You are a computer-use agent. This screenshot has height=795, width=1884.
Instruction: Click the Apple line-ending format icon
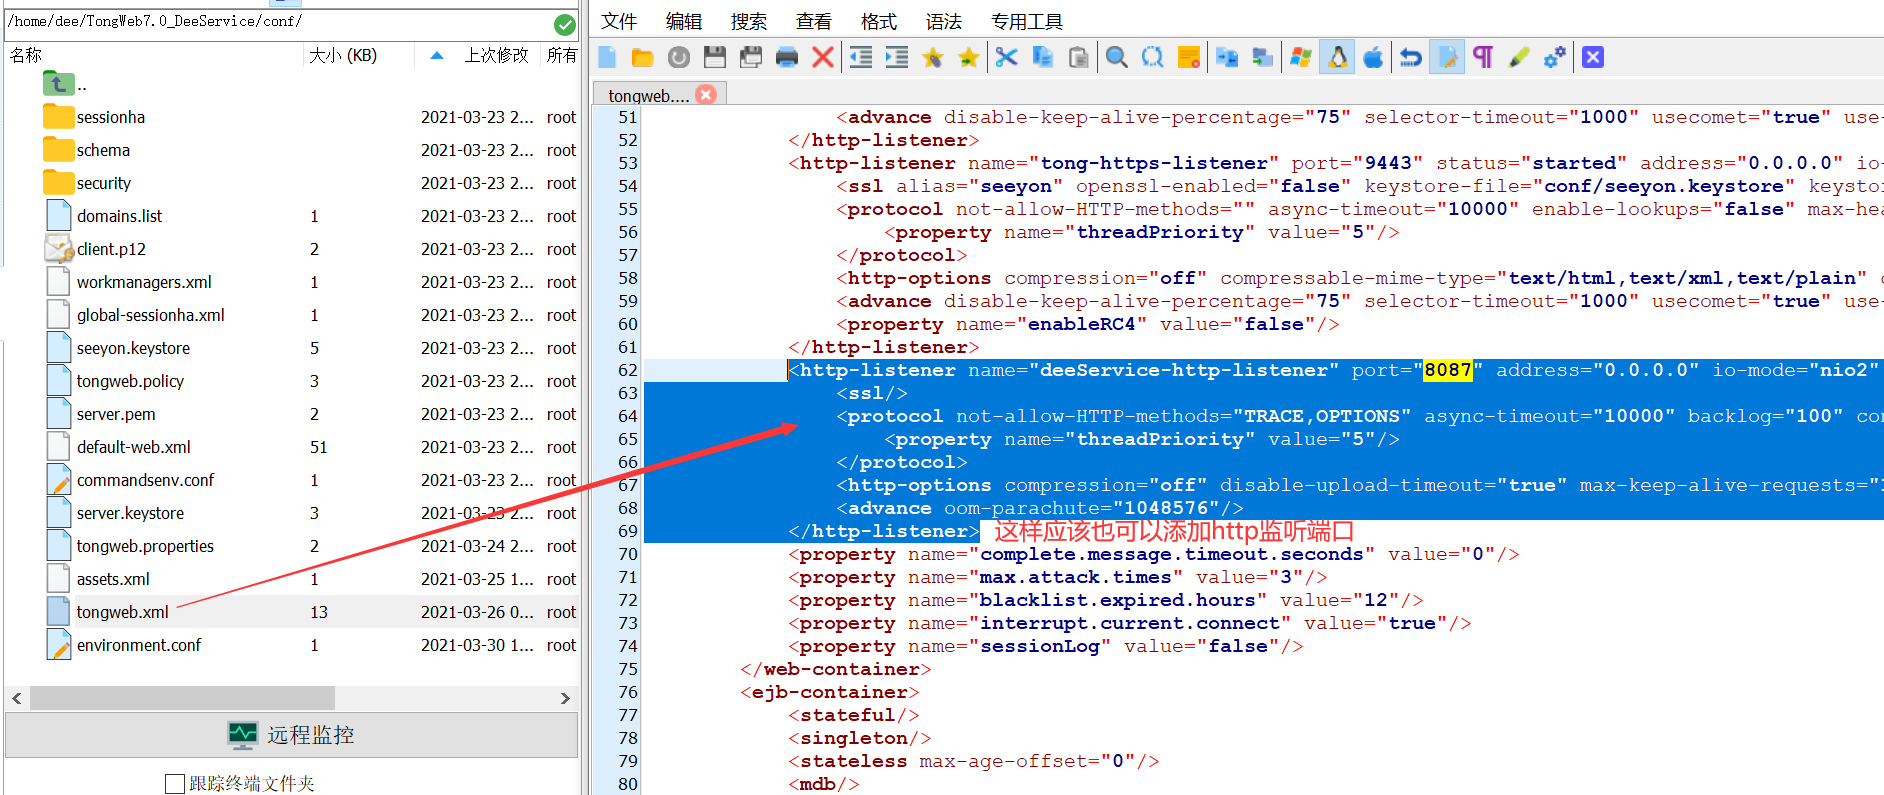[1373, 58]
